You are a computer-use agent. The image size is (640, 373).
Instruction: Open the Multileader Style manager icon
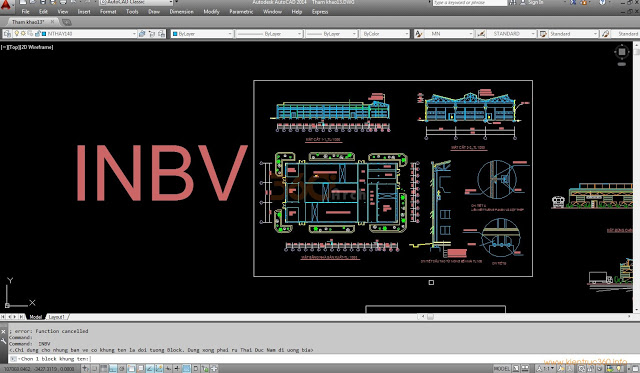(605, 34)
